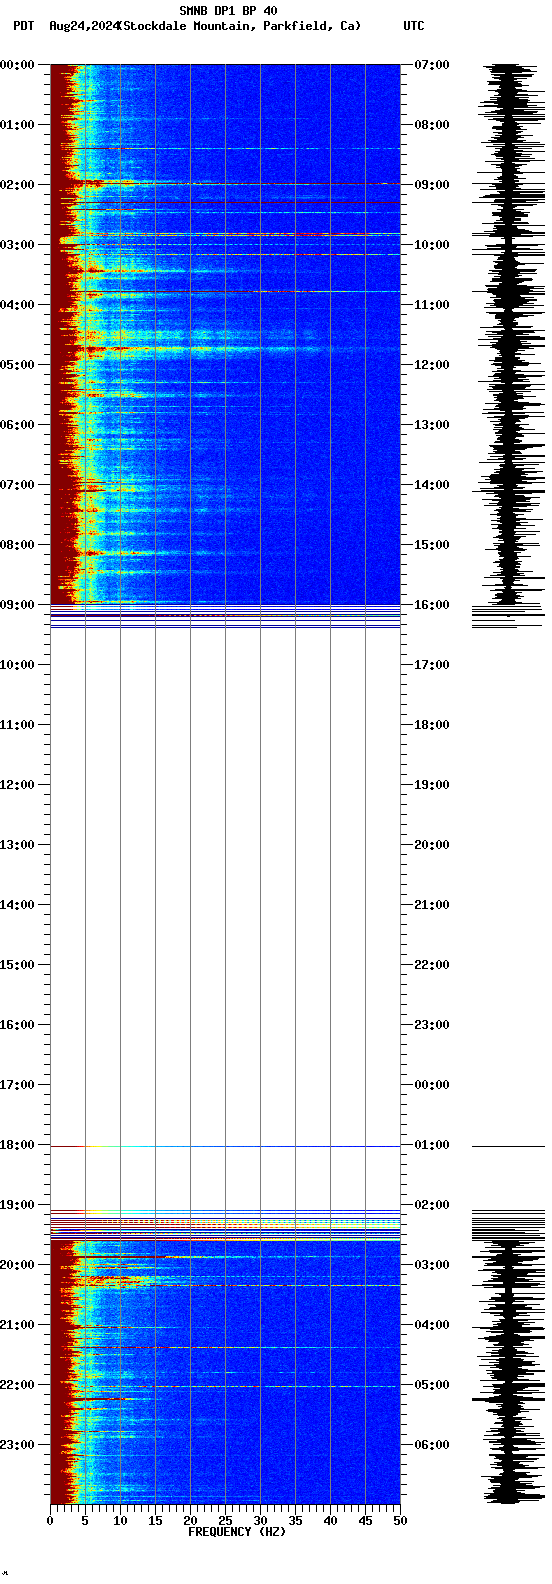Click the "22:00" label on the UTC axis
The width and height of the screenshot is (552, 1584).
432,965
